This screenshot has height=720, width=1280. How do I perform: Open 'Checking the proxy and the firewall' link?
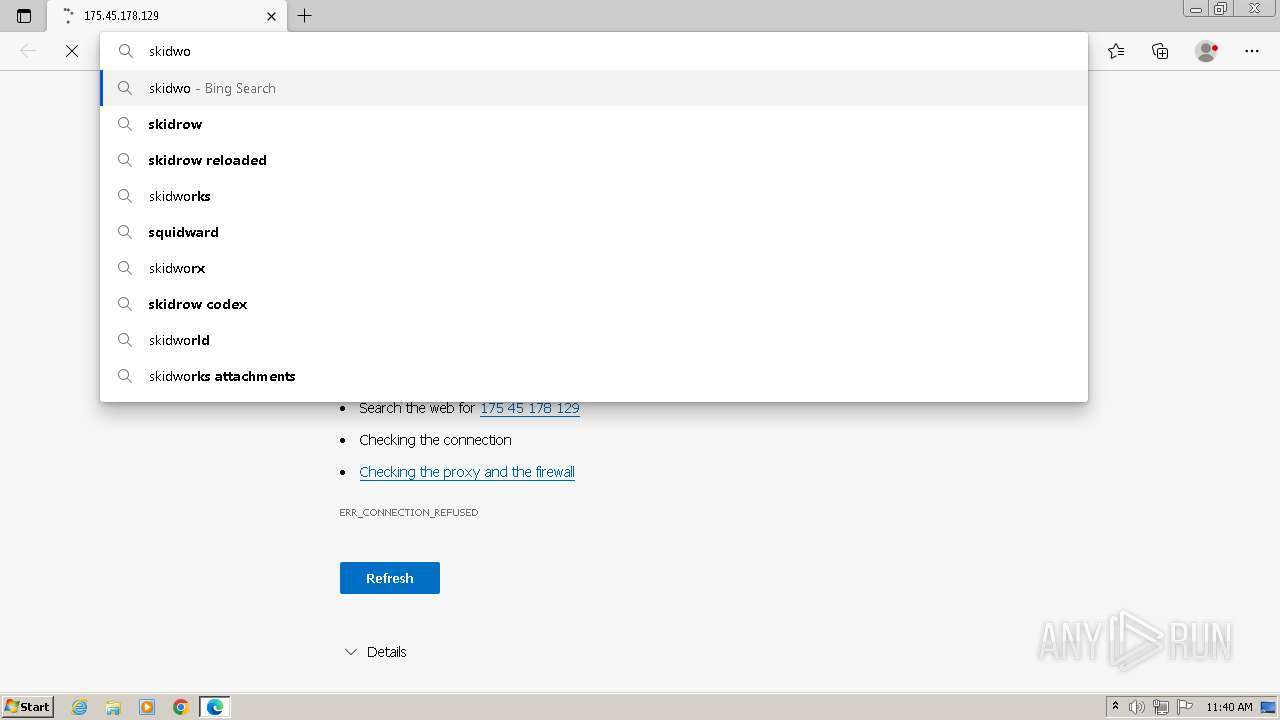[467, 472]
